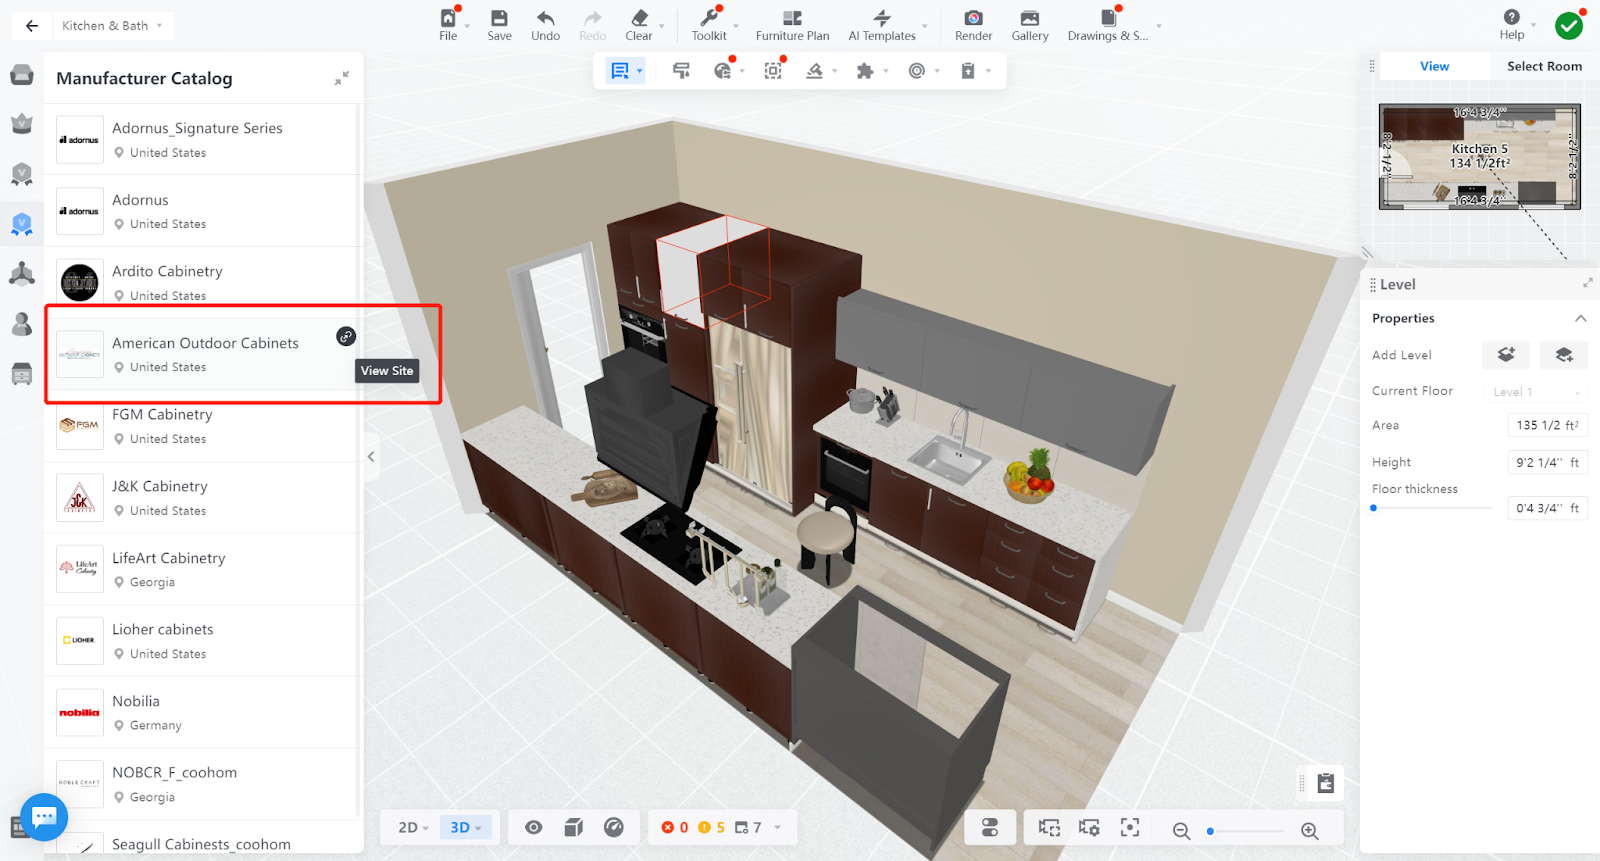
Task: Collapse the Properties section
Action: (1581, 319)
